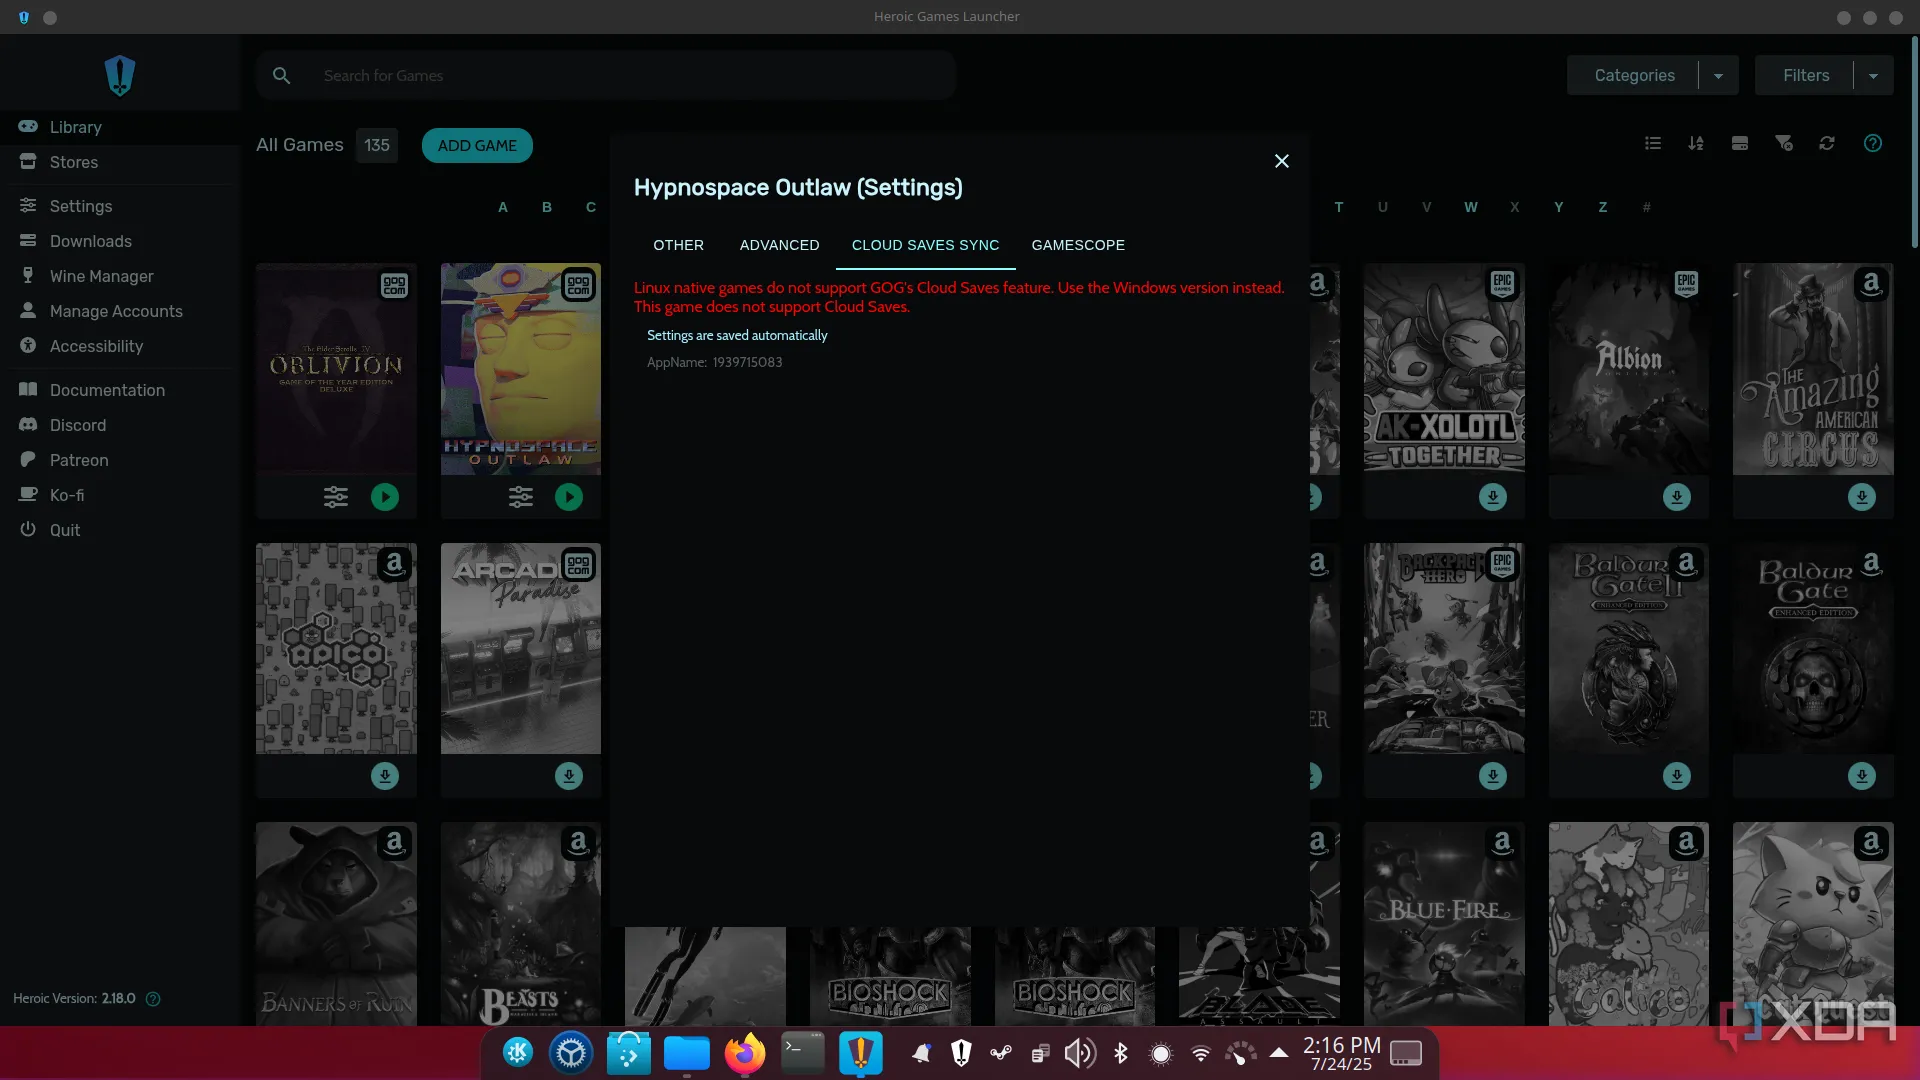Click Heroic version help icon

[x=153, y=999]
